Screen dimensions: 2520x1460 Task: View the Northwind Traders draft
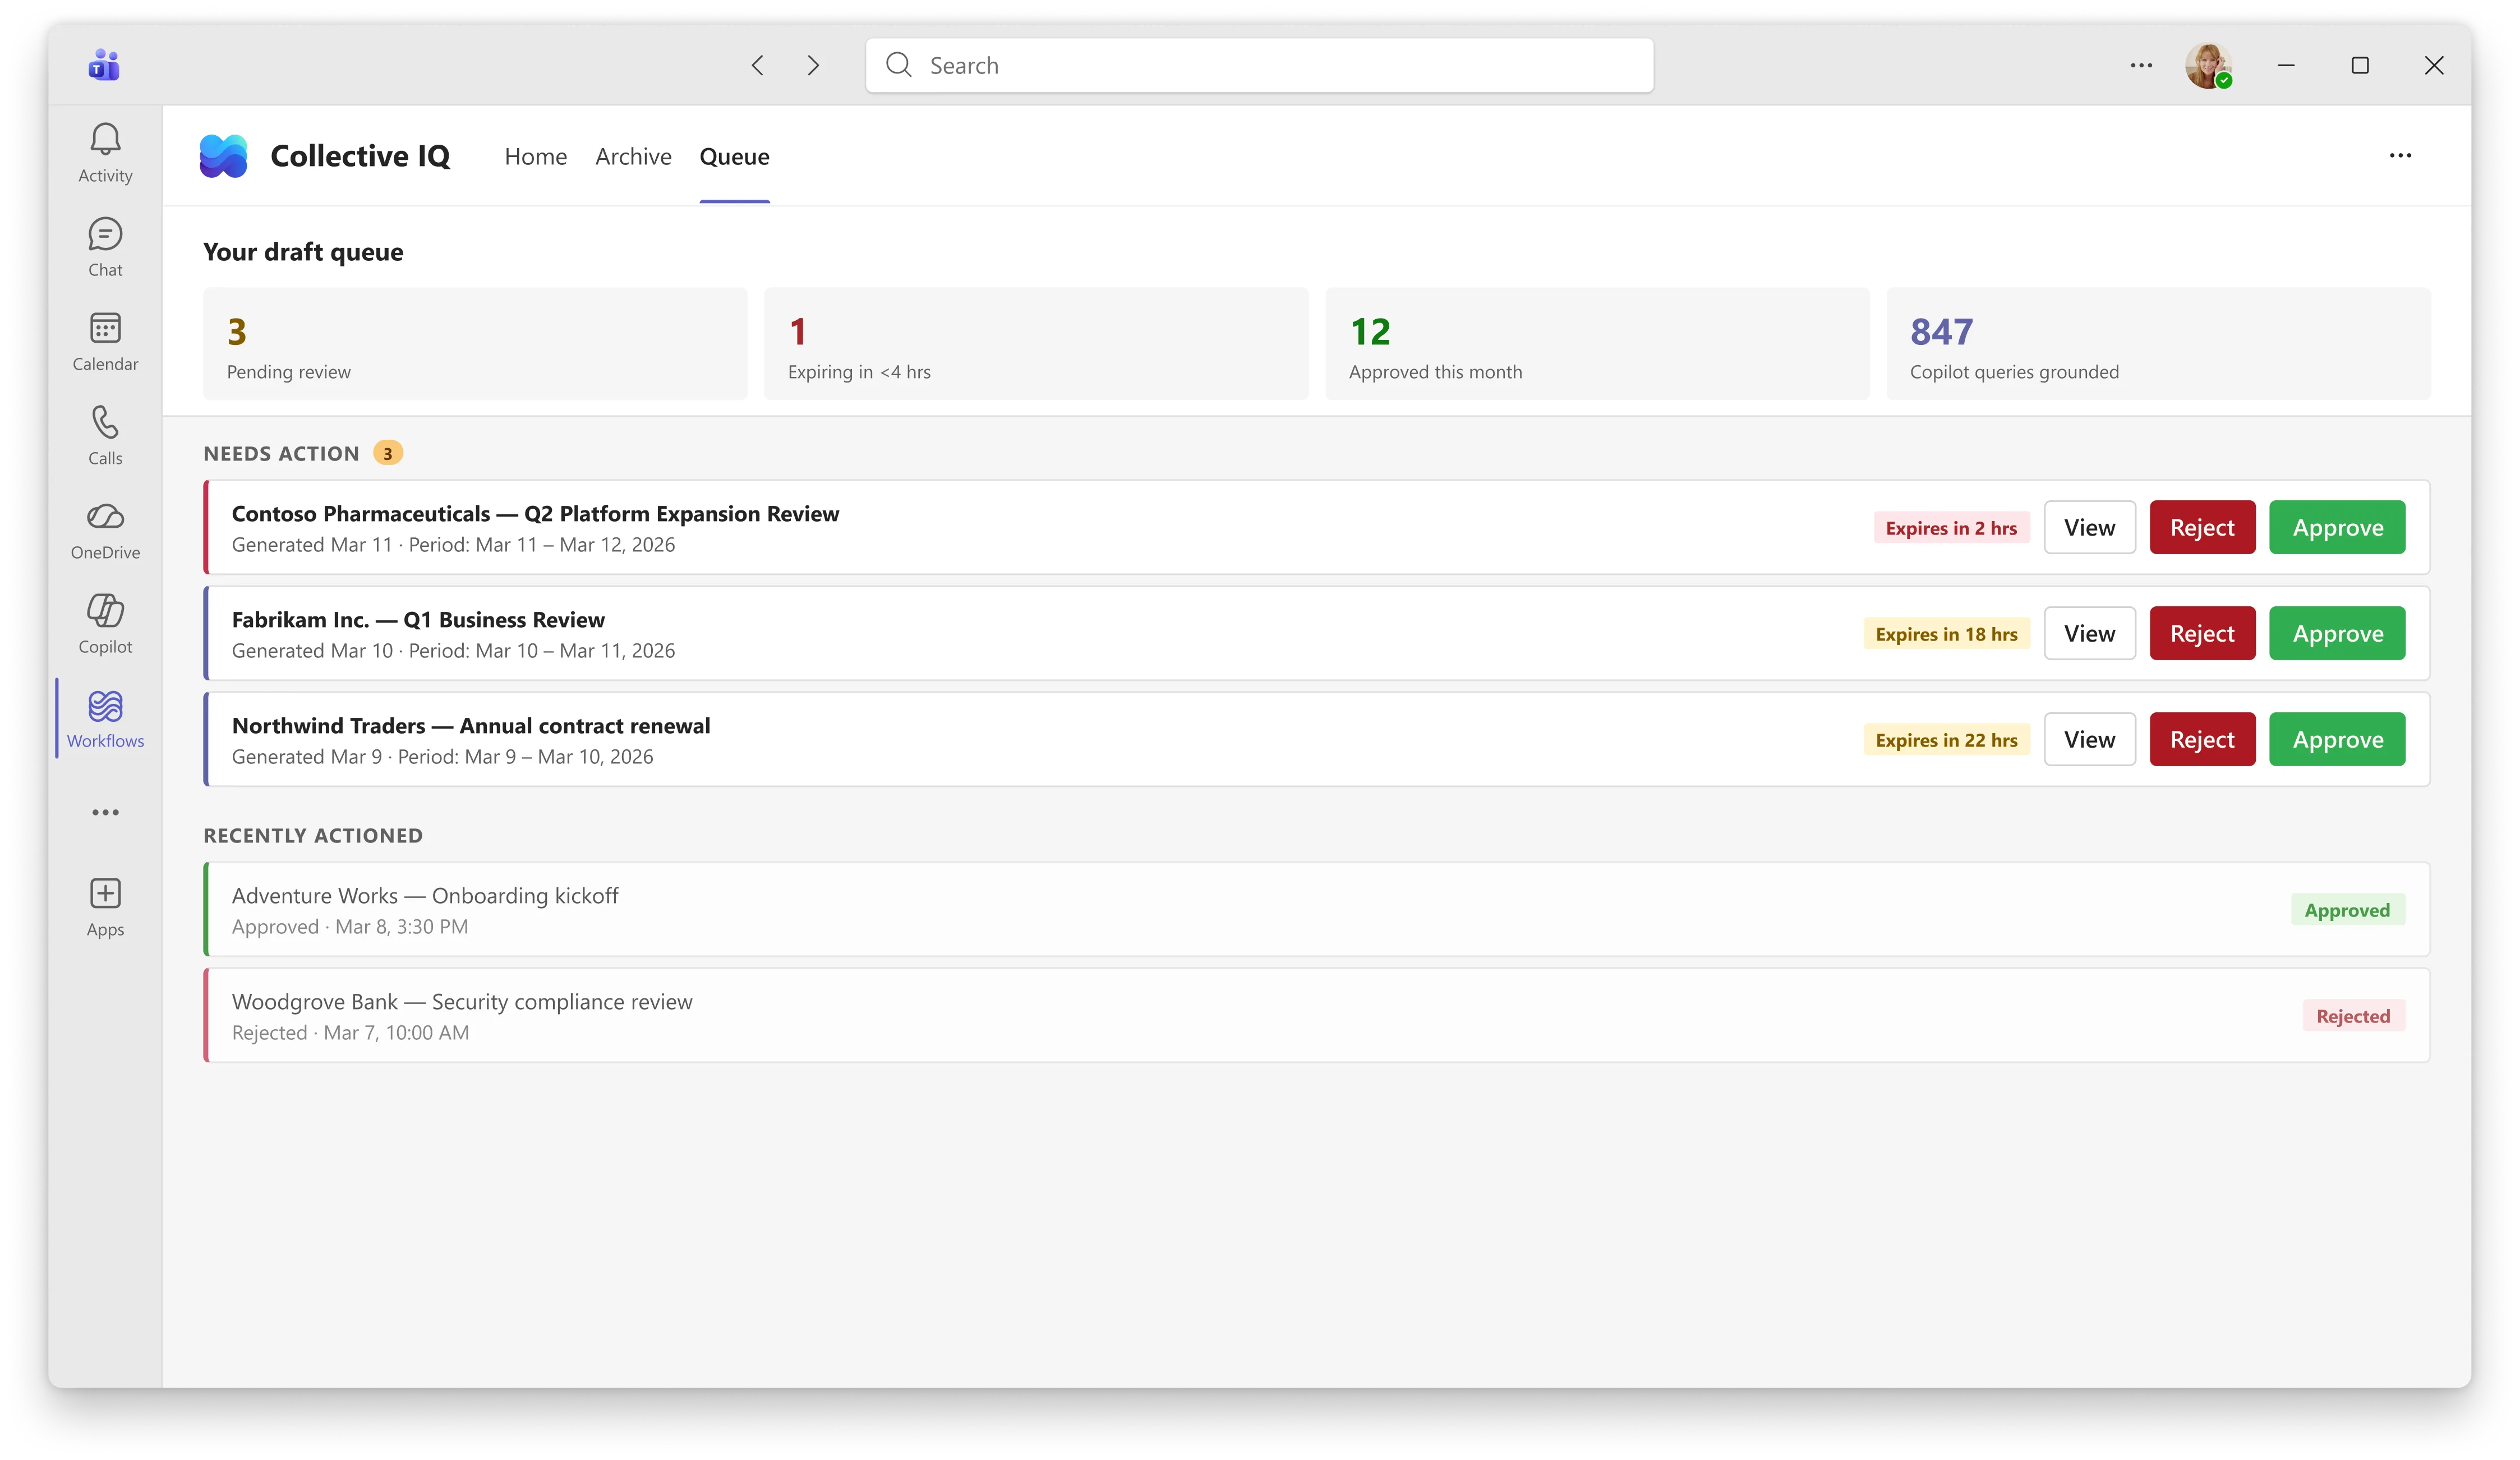click(x=2089, y=739)
